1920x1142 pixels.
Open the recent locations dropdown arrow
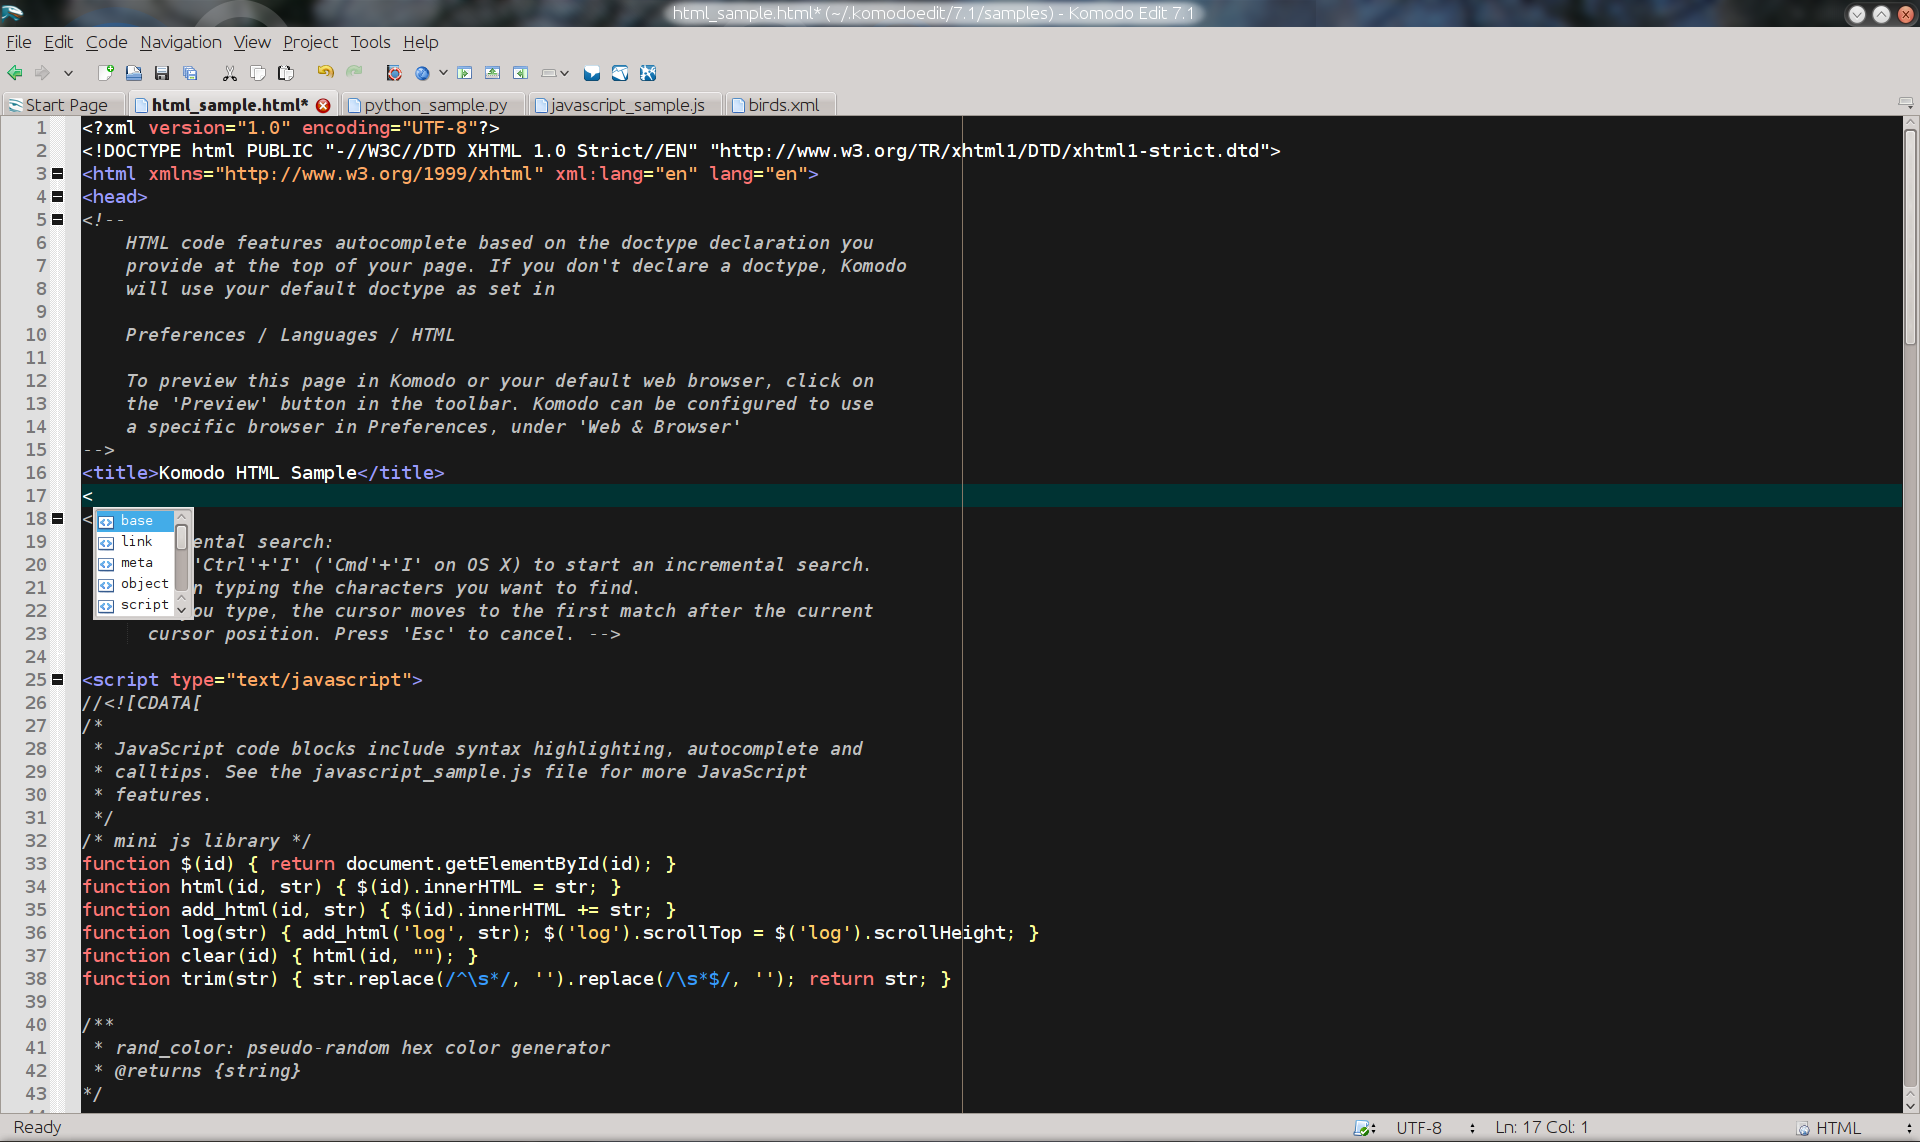68,73
